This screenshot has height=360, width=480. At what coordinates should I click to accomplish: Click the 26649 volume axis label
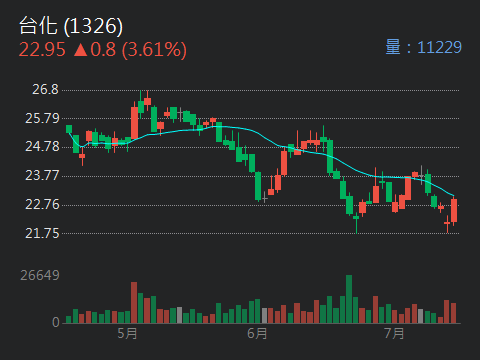[40, 275]
